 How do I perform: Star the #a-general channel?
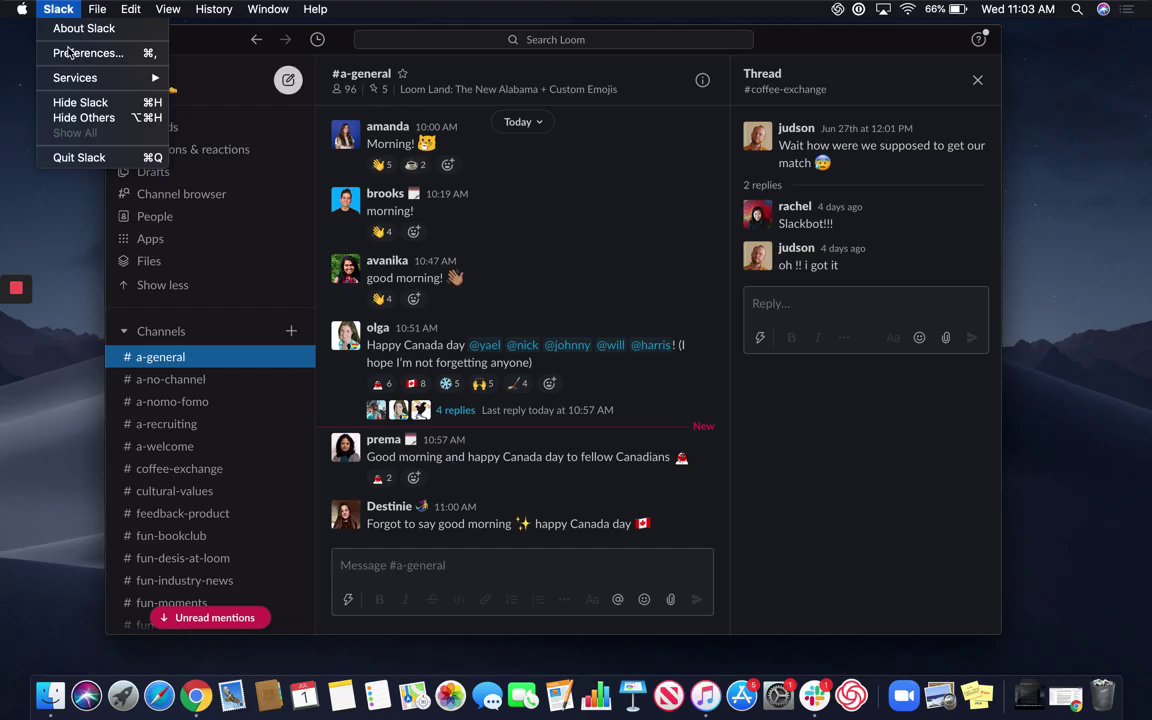(x=403, y=73)
